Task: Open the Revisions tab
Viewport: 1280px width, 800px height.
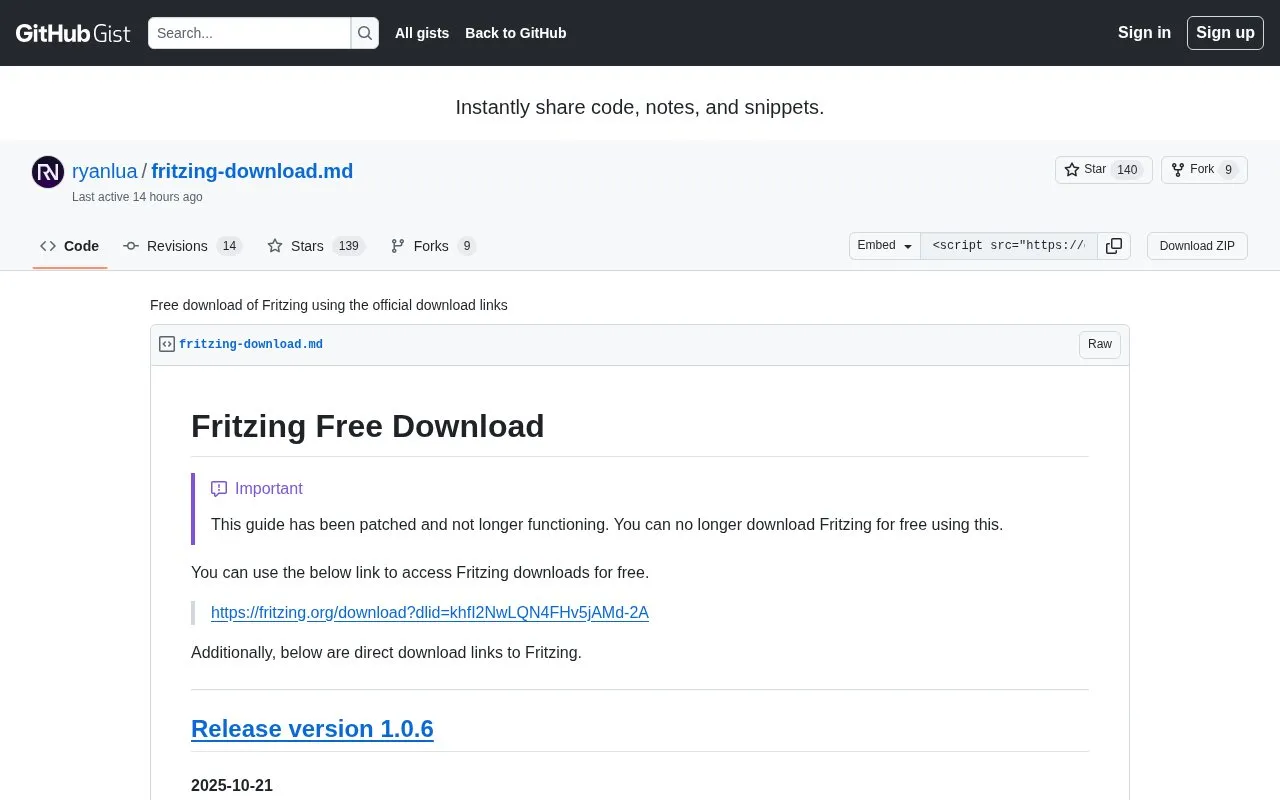Action: [x=183, y=246]
